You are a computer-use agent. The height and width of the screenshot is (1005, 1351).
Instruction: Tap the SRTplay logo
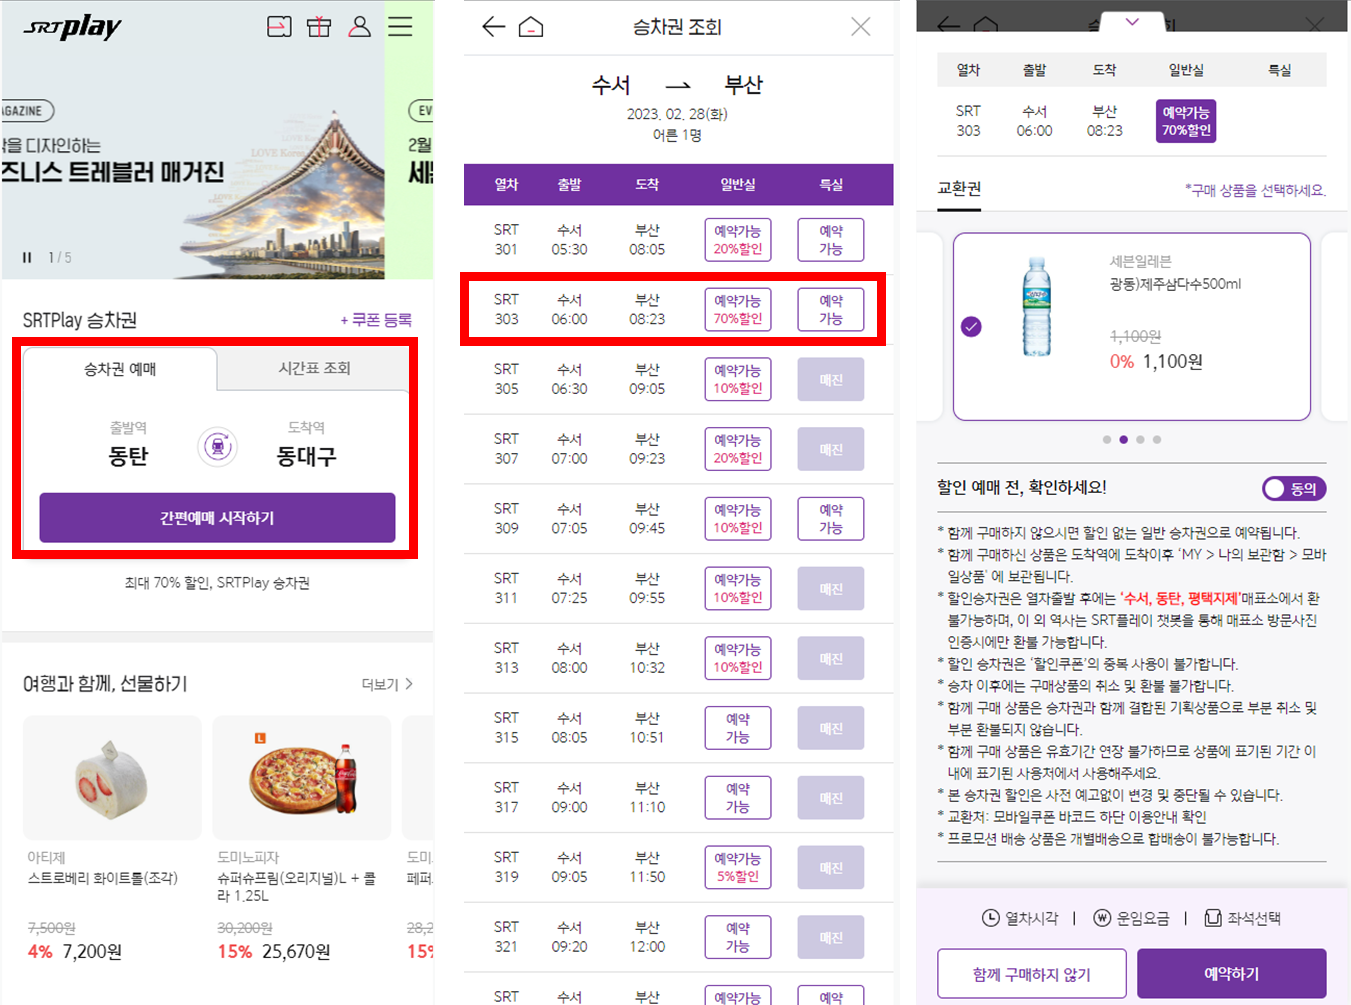click(x=72, y=27)
